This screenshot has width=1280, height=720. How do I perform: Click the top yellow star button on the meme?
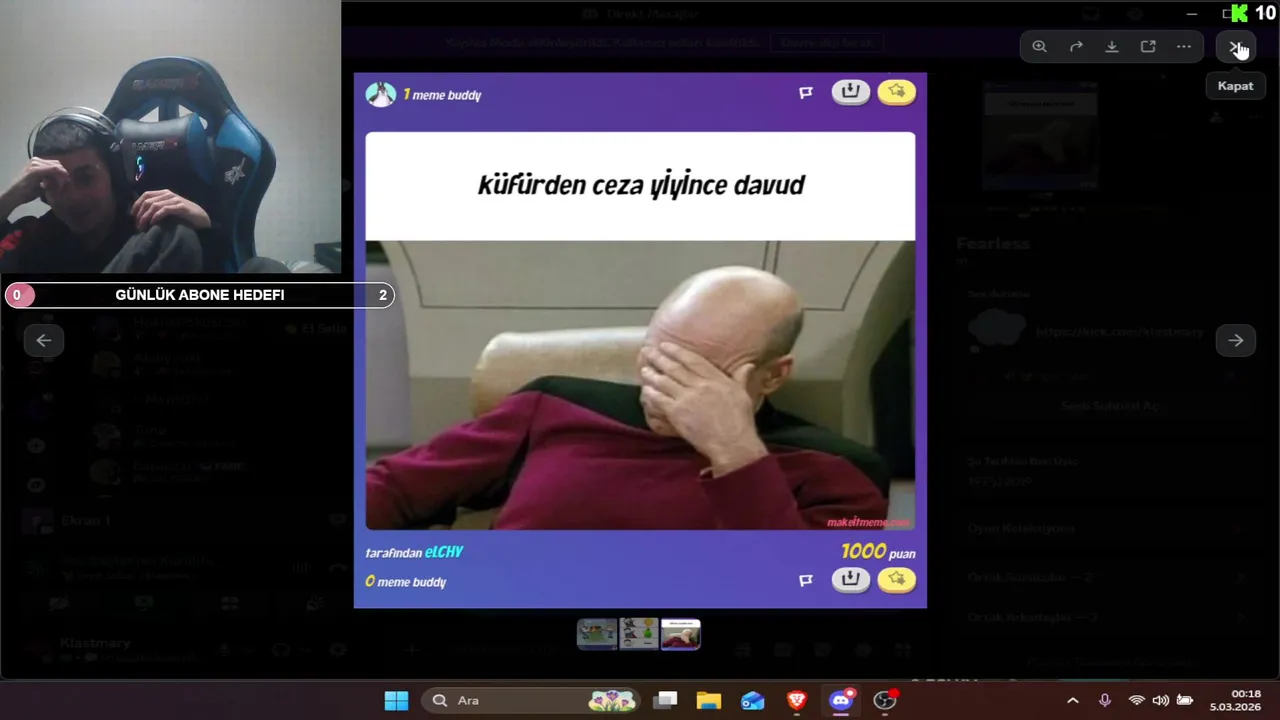pos(897,92)
